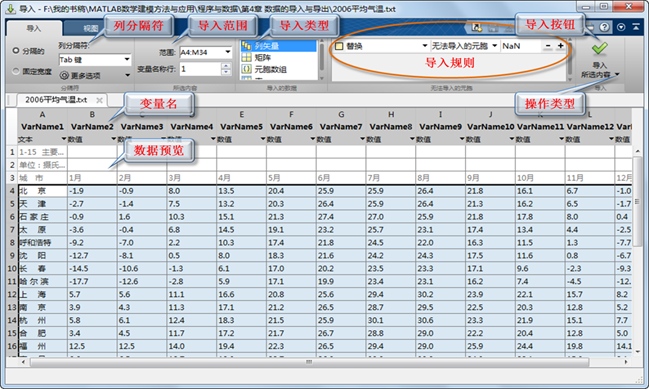Open the 文本 type dropdown for VarName1

(x=64, y=139)
